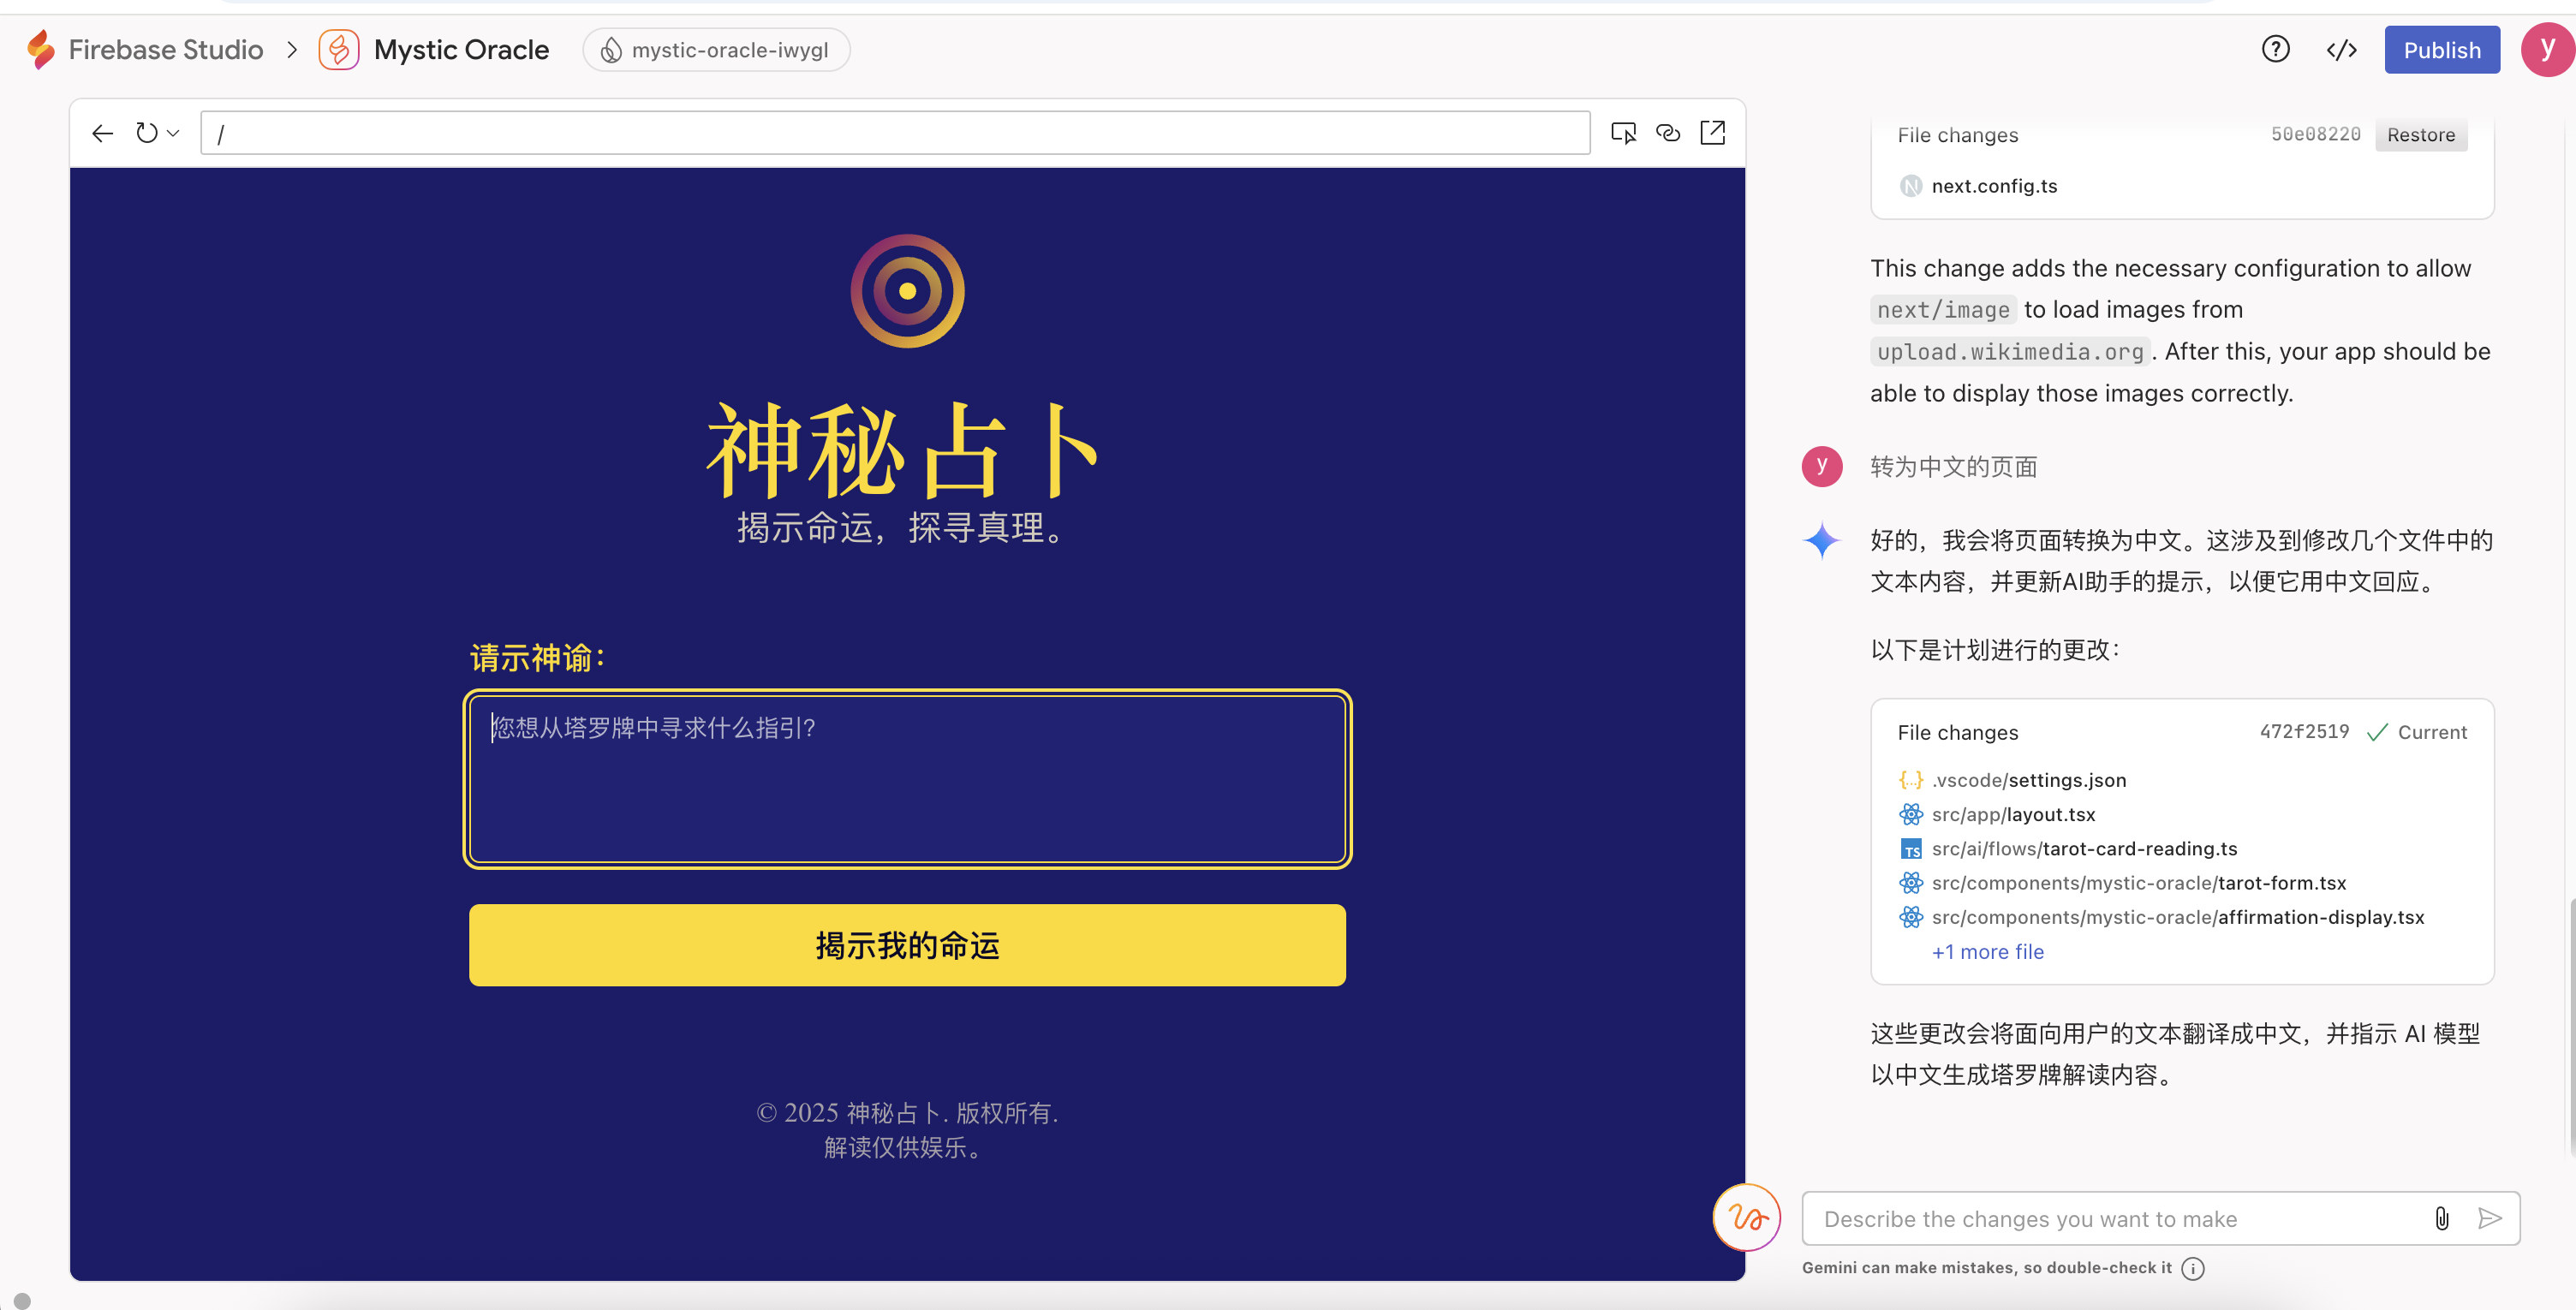
Task: Attach a file with the paperclip icon
Action: pyautogui.click(x=2442, y=1219)
